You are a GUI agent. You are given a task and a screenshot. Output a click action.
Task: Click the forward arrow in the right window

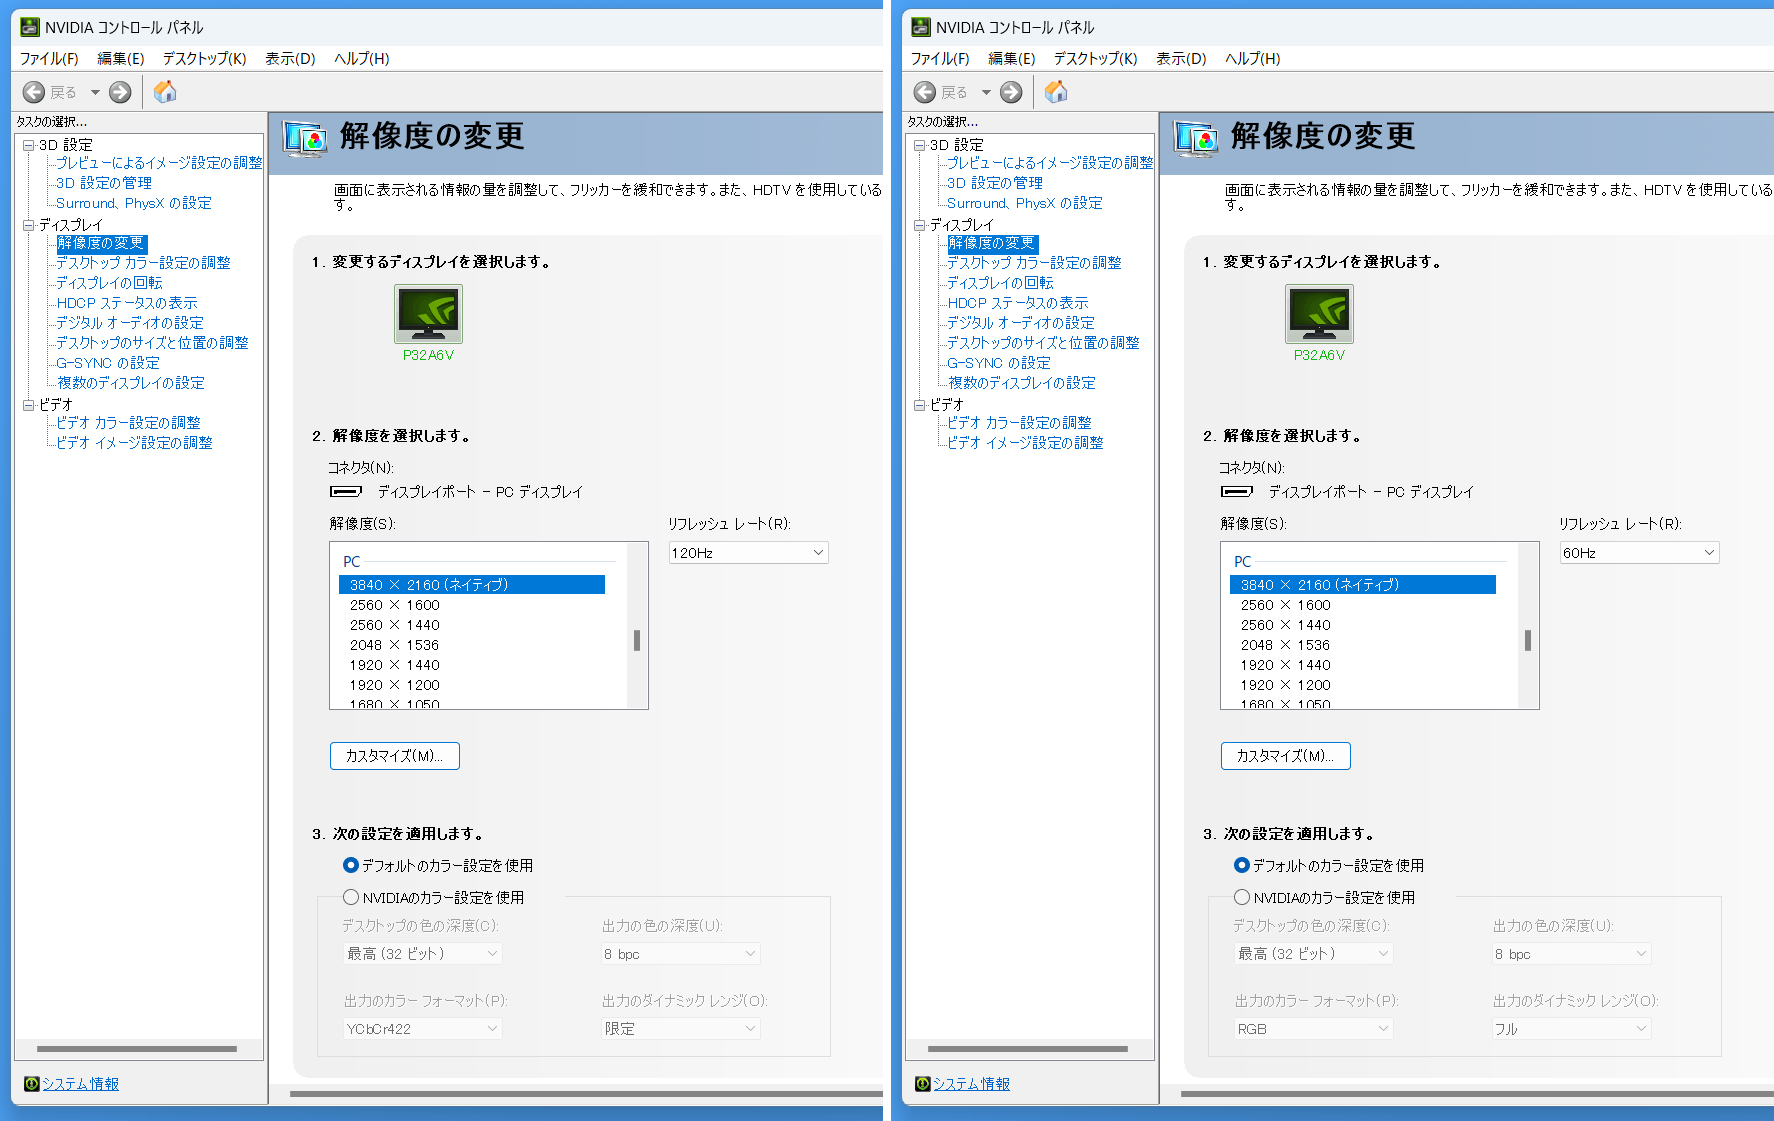[x=1011, y=92]
